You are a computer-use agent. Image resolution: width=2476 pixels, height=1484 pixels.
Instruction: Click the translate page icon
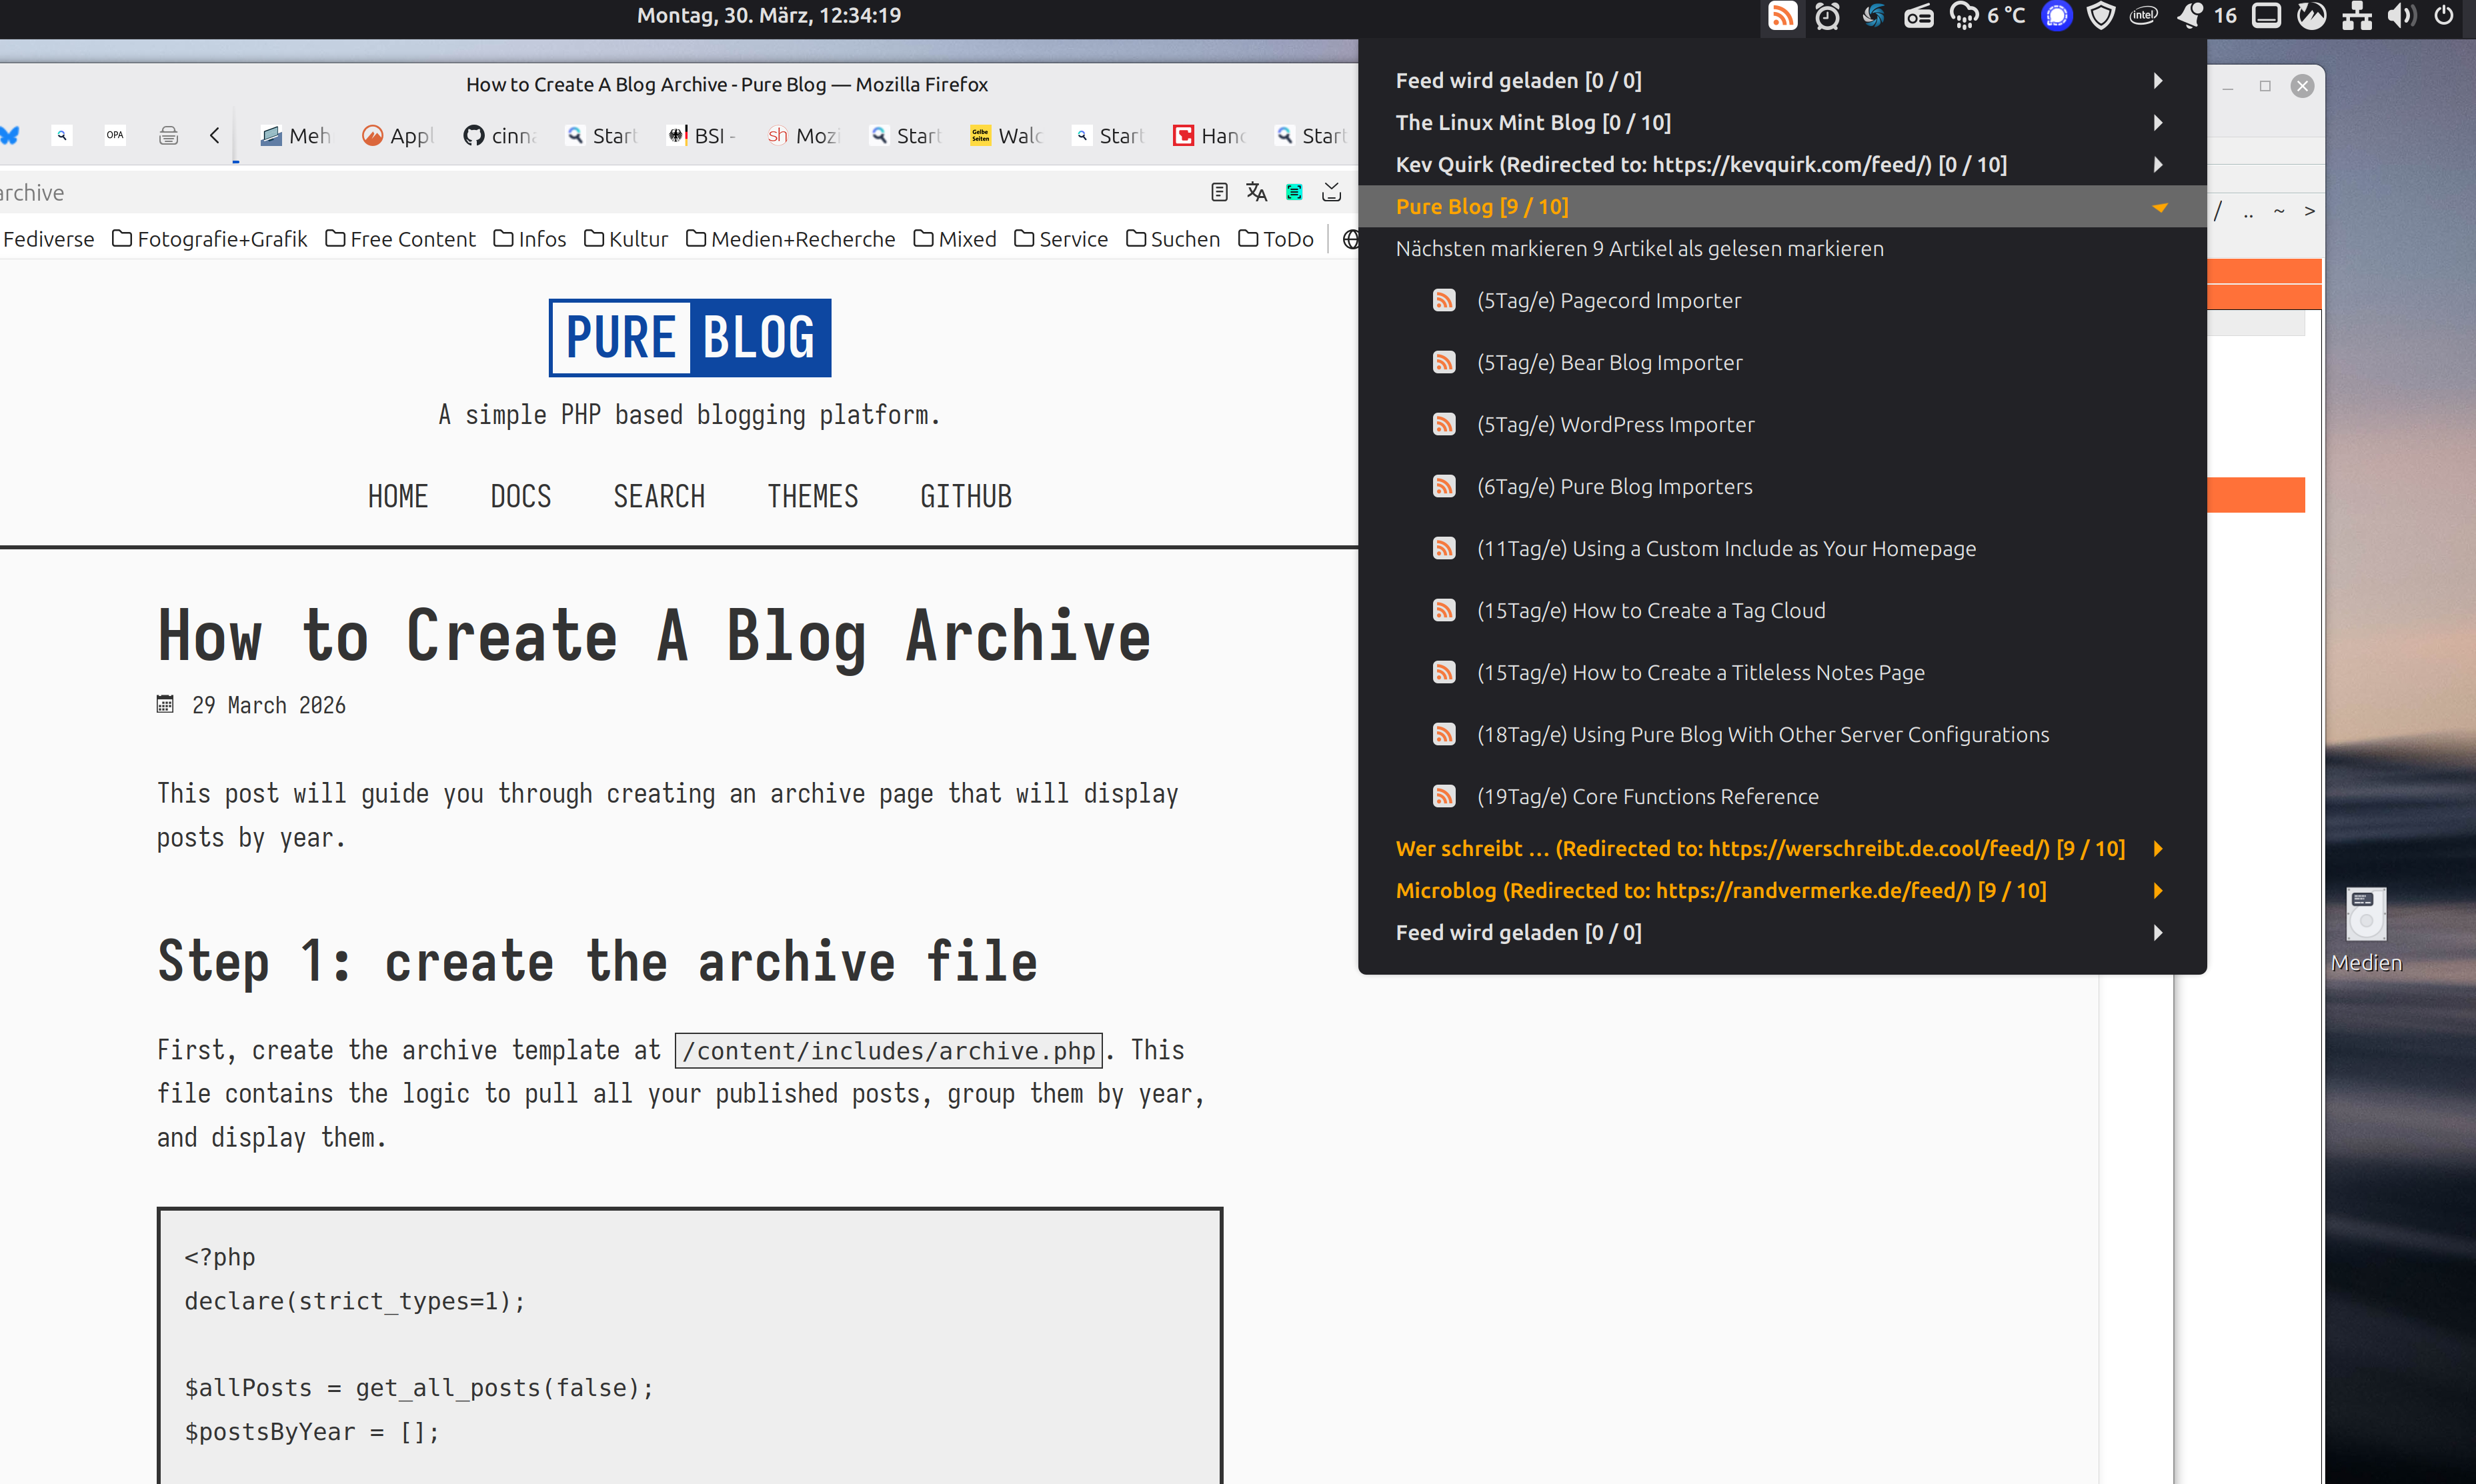tap(1257, 191)
